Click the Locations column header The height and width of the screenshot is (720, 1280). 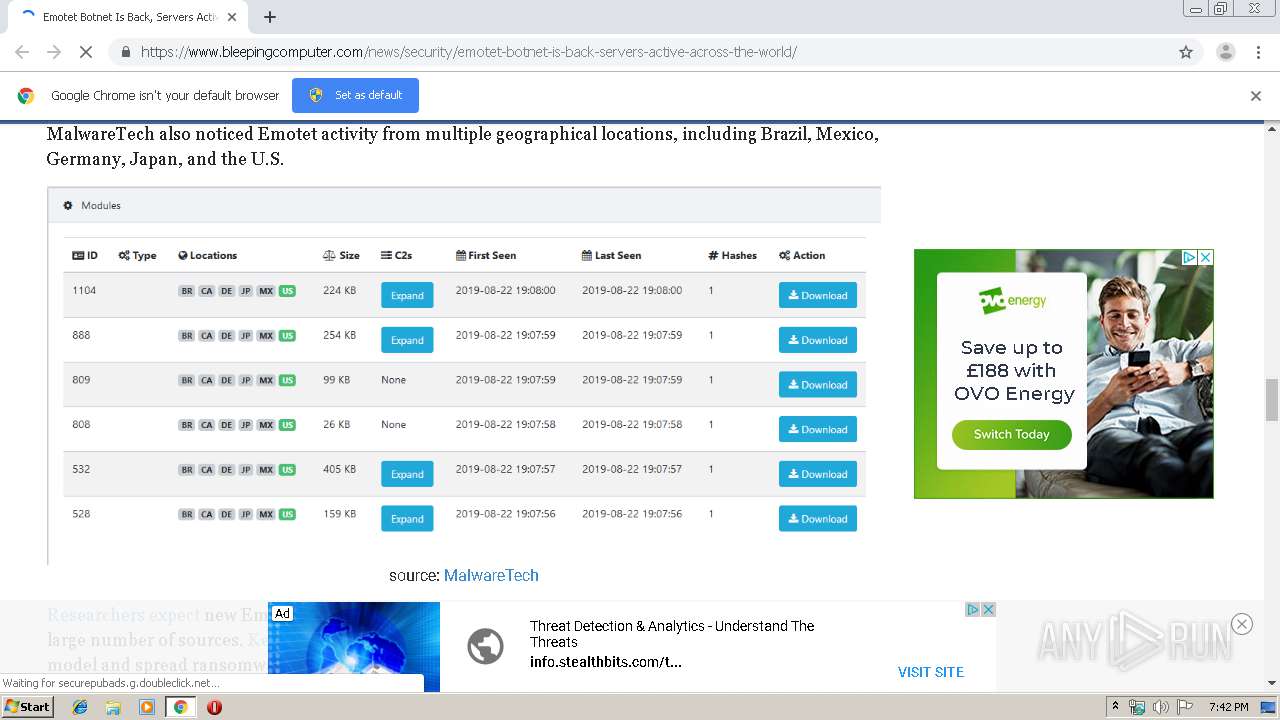pyautogui.click(x=207, y=255)
